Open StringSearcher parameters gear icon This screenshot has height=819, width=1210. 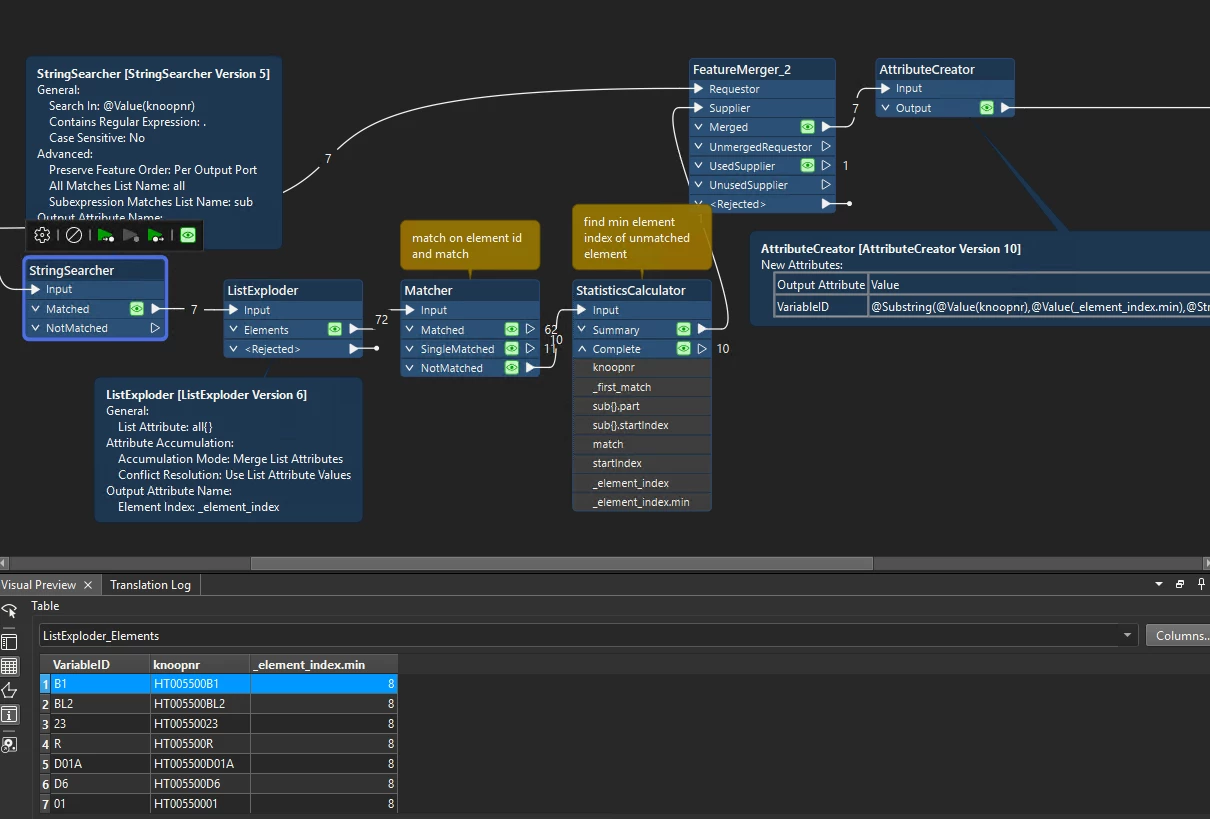[42, 235]
